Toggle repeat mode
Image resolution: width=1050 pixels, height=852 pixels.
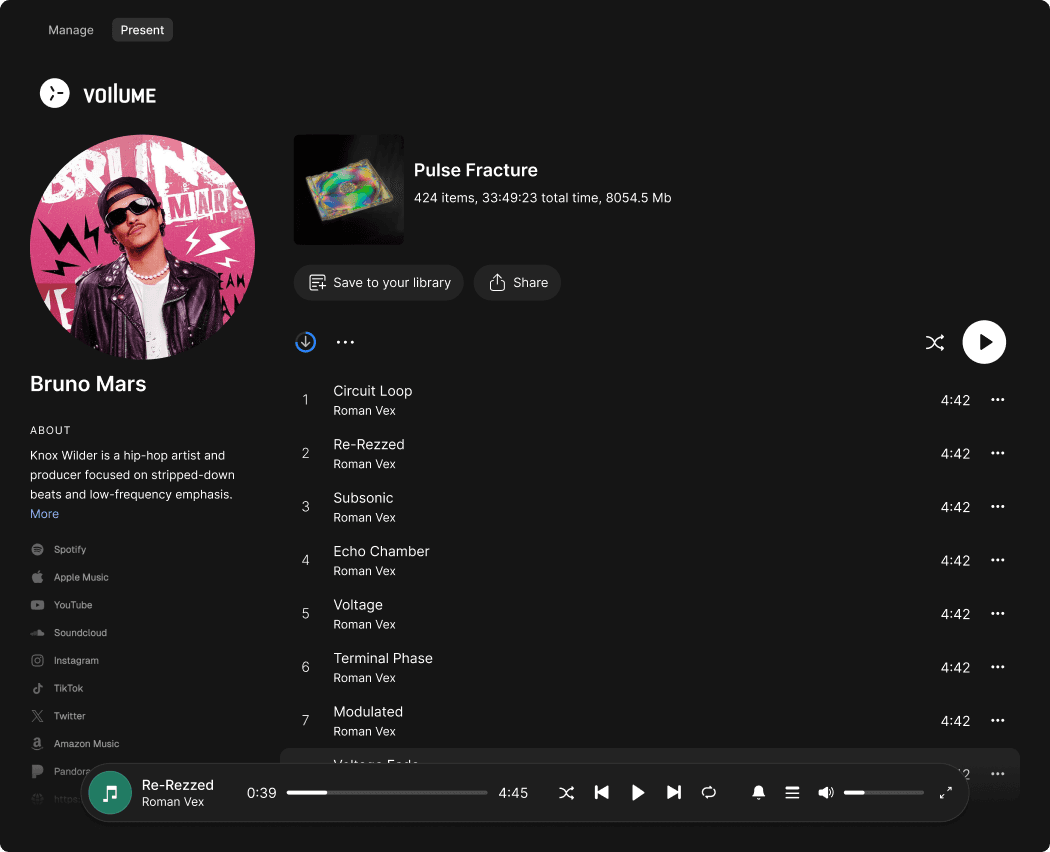coord(708,793)
